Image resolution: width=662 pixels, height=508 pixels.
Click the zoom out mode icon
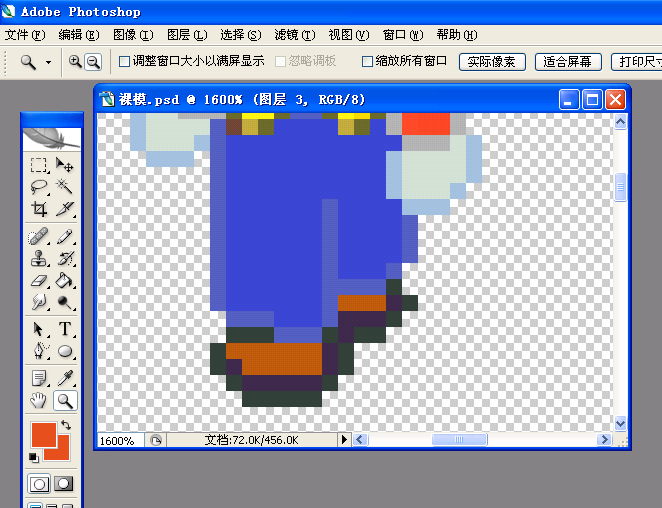(93, 62)
